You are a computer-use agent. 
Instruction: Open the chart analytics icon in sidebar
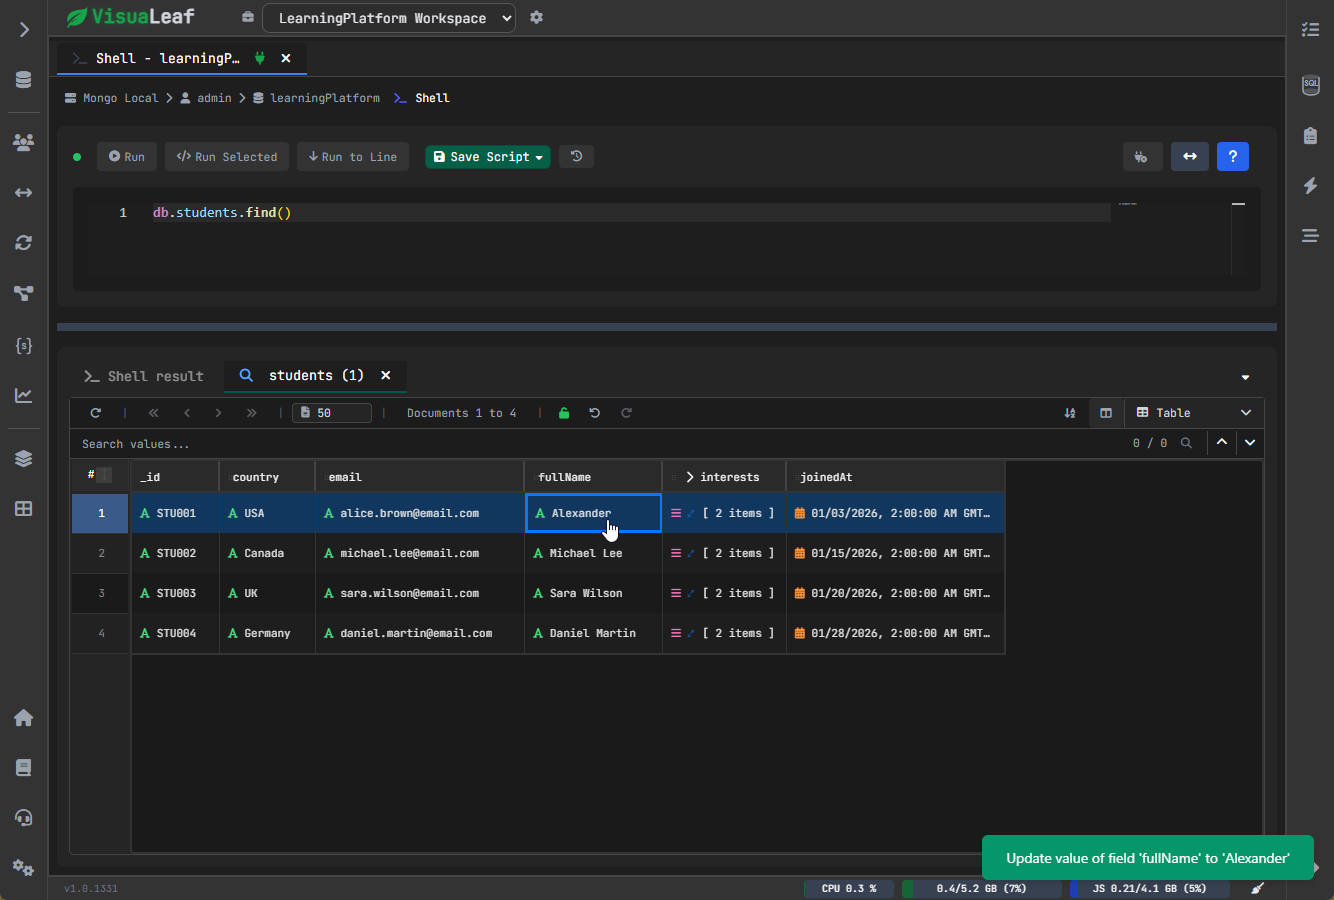pos(24,395)
